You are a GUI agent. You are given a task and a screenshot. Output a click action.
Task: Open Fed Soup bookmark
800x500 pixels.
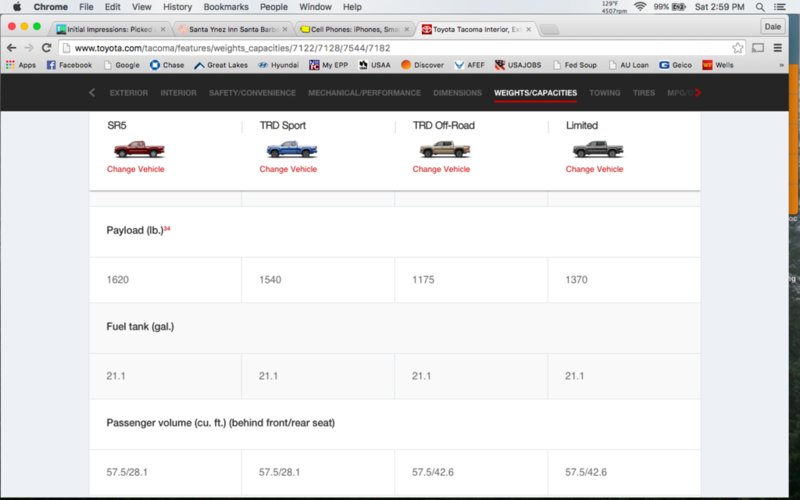pos(575,65)
